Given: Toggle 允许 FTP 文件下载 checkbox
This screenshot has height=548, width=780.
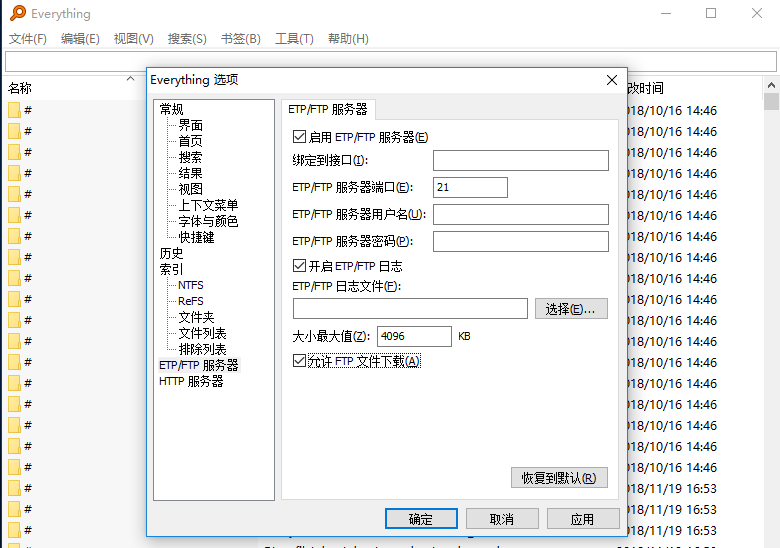Looking at the screenshot, I should coord(299,361).
